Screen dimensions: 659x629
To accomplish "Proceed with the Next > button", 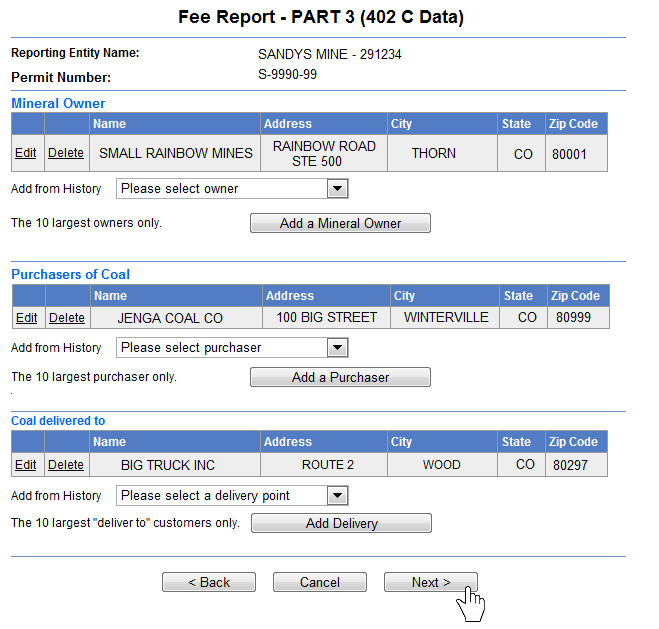I will point(431,582).
